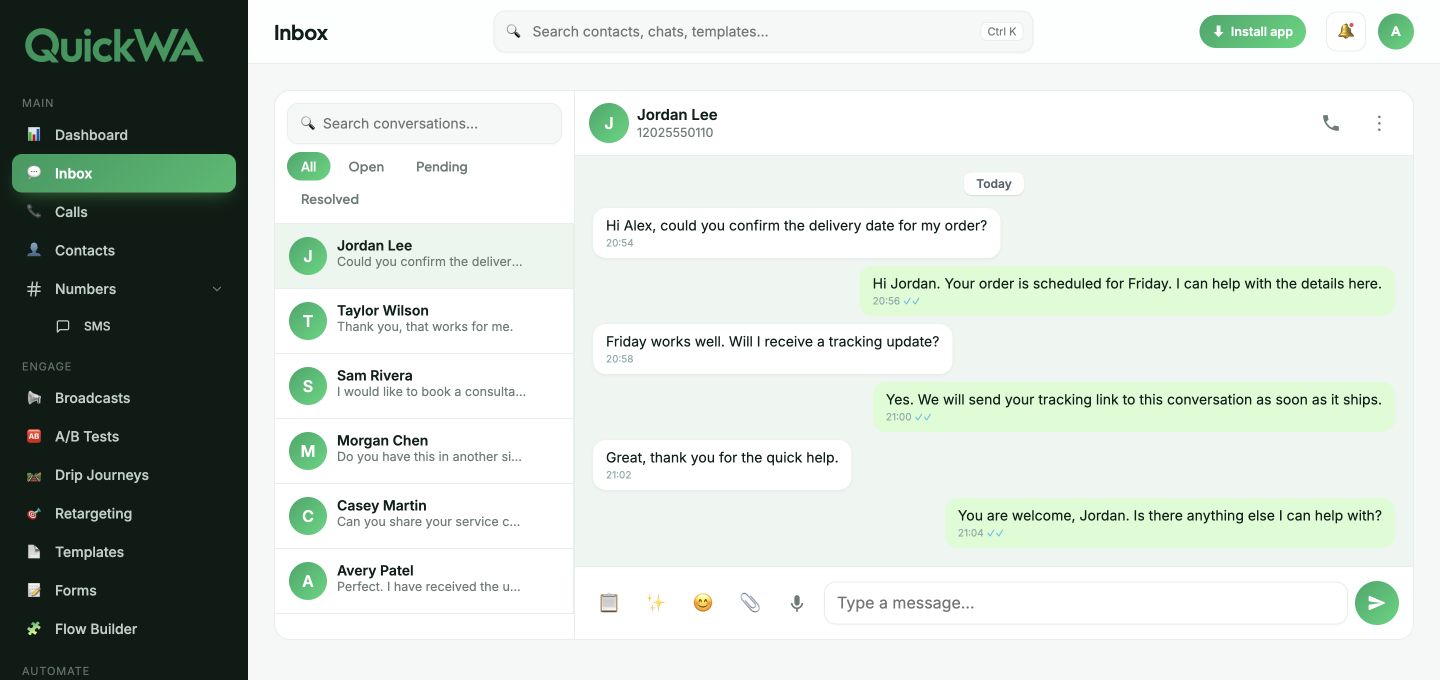This screenshot has width=1440, height=680.
Task: Open Taylor Wilson's conversation
Action: point(424,321)
